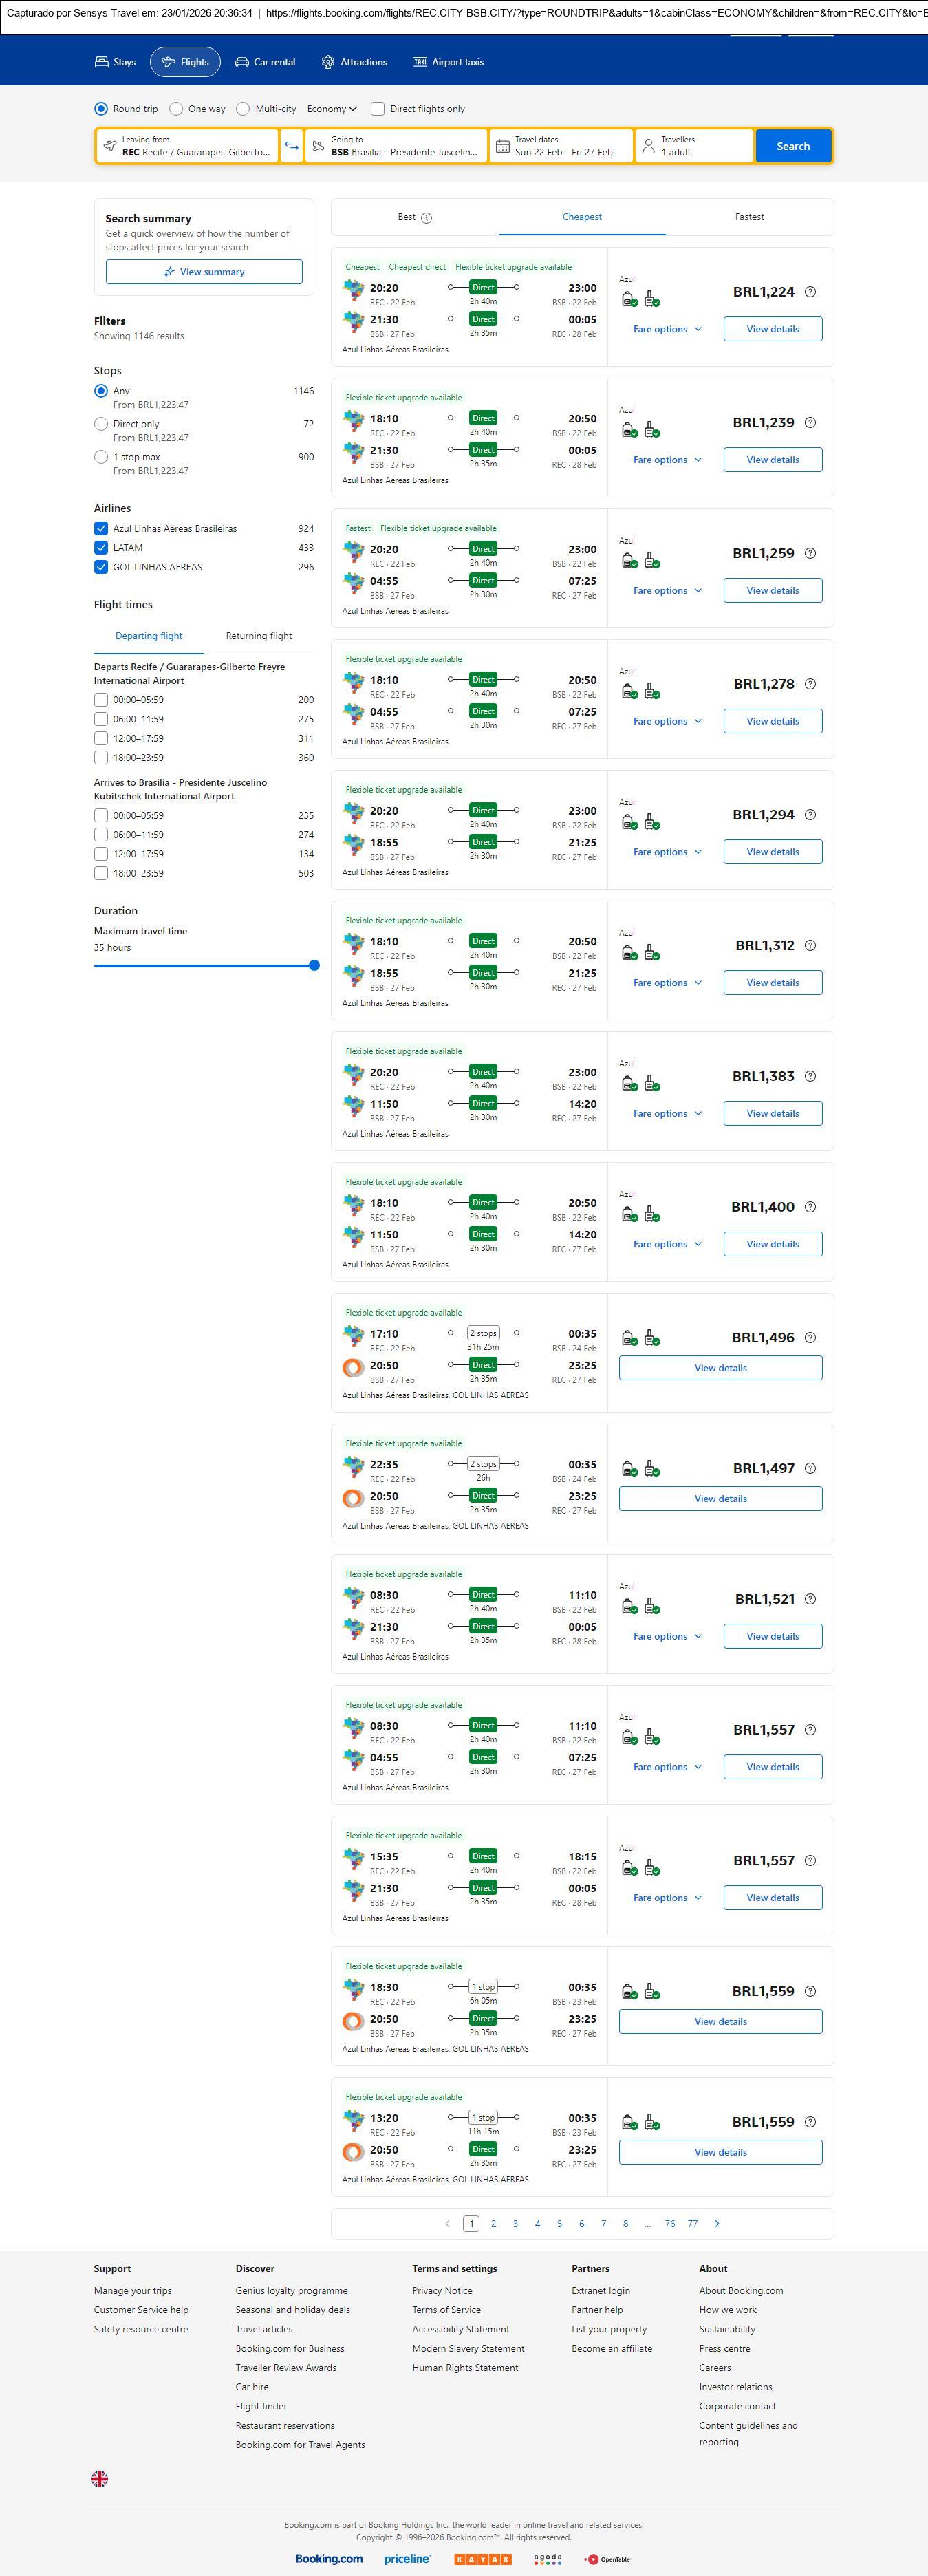Adjust the maximum travel time slider handle
Viewport: 928px width, 2576px height.
point(314,966)
